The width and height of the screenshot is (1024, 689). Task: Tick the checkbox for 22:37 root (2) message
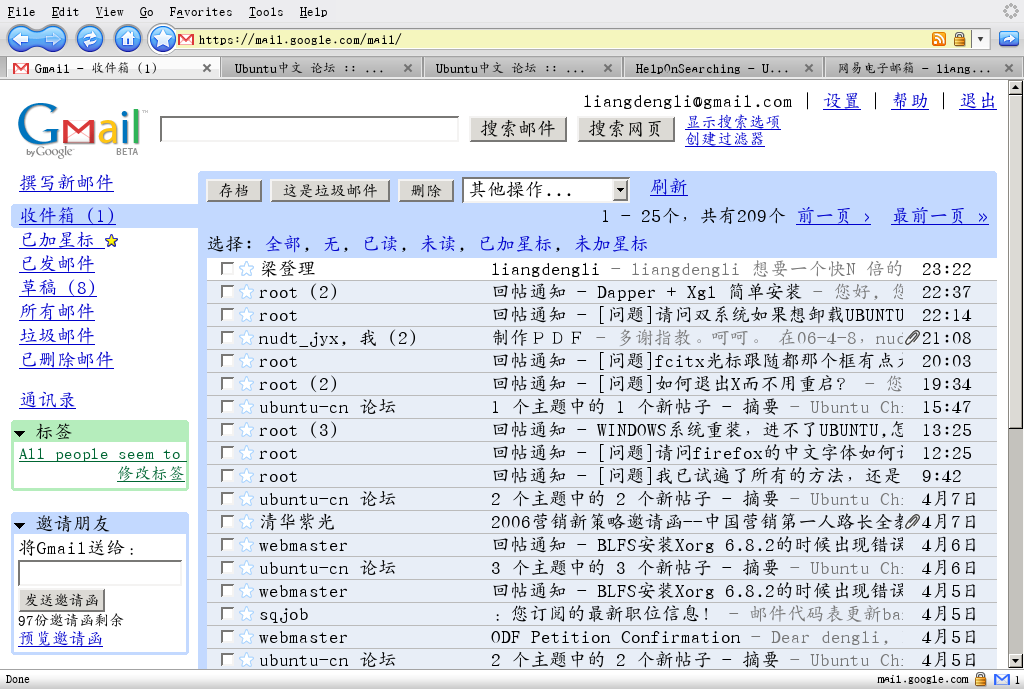pyautogui.click(x=227, y=291)
